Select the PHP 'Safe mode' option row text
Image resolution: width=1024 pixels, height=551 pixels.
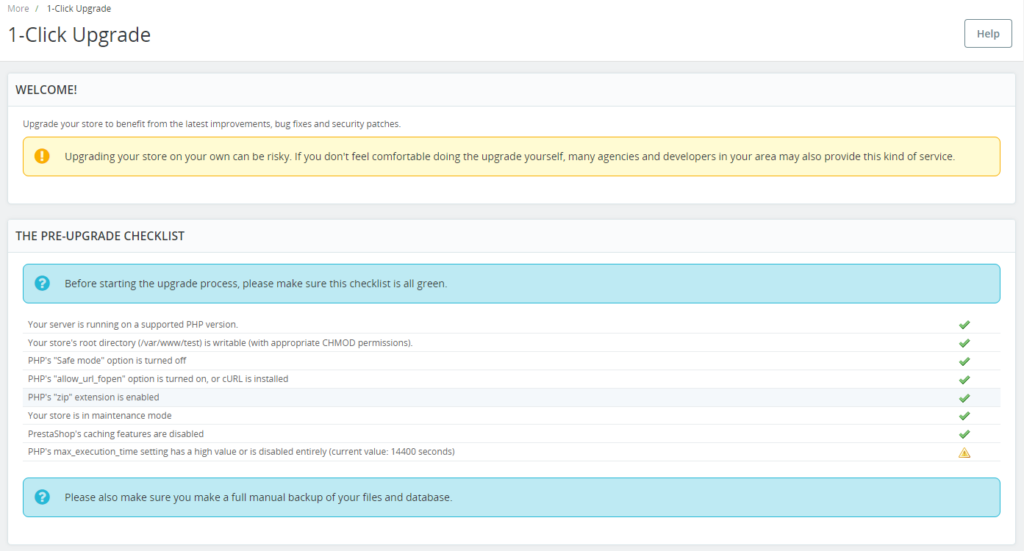pos(107,360)
